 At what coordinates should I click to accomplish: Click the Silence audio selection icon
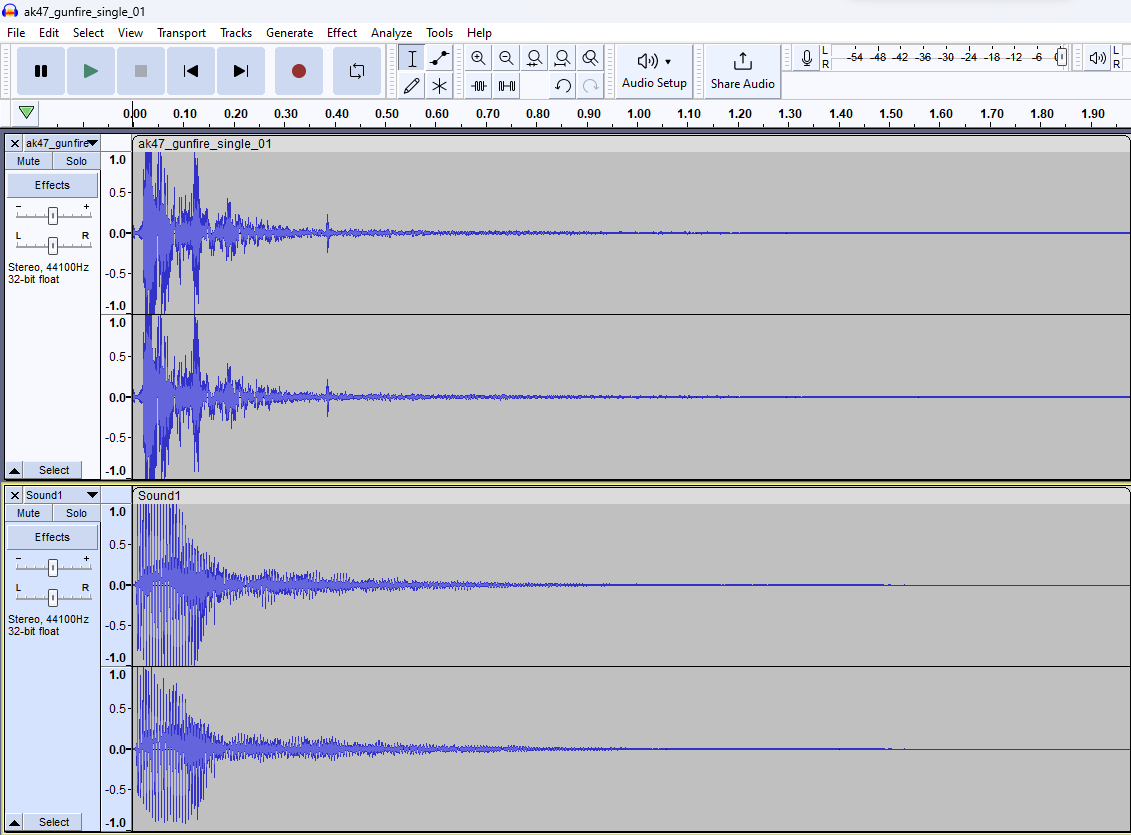(507, 86)
